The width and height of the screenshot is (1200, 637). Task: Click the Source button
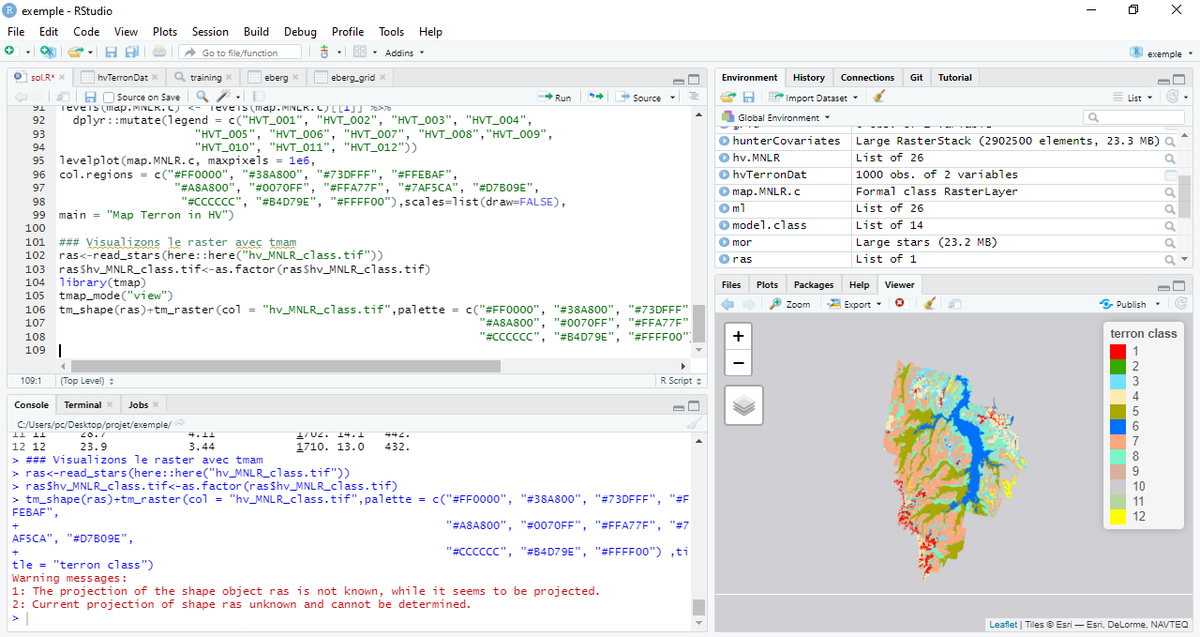[x=639, y=97]
